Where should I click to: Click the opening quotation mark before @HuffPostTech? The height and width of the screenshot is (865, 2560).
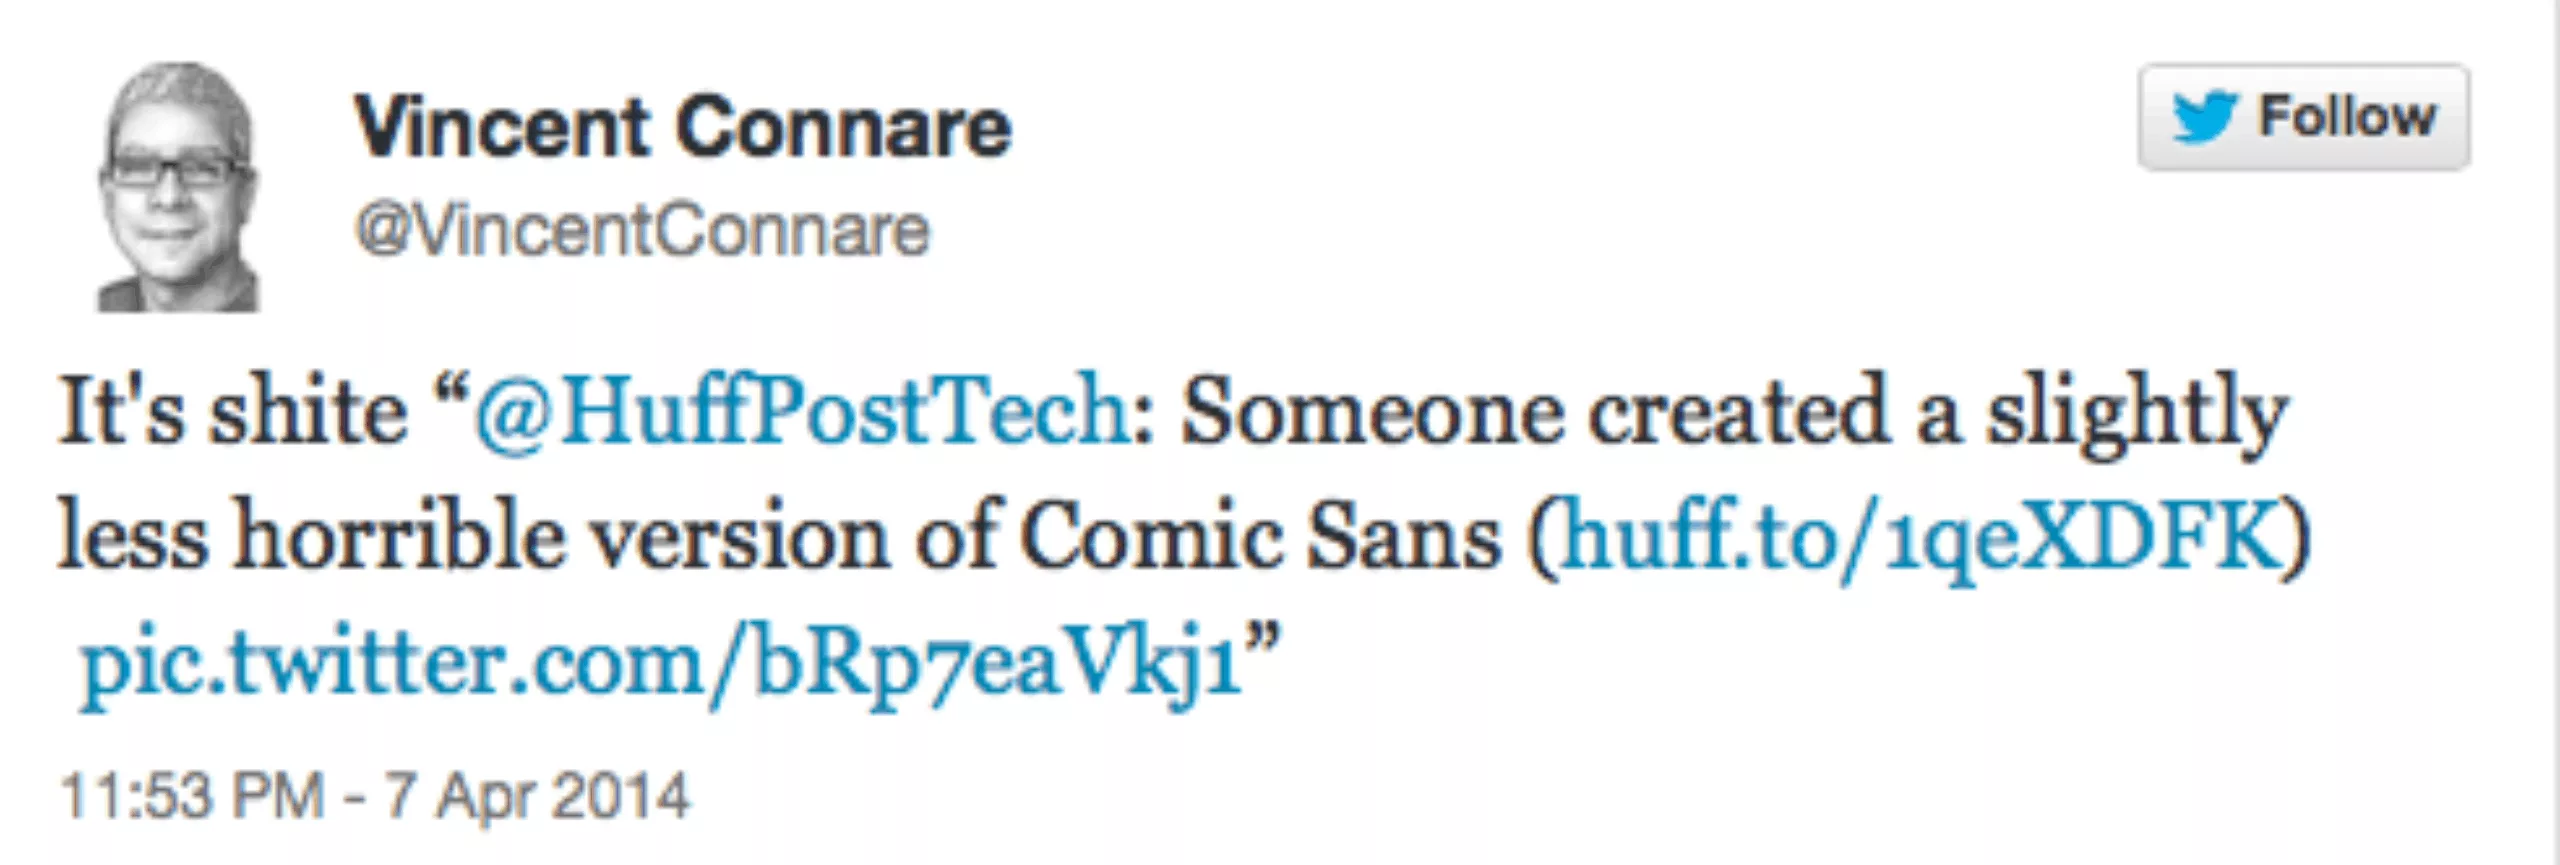pyautogui.click(x=452, y=392)
